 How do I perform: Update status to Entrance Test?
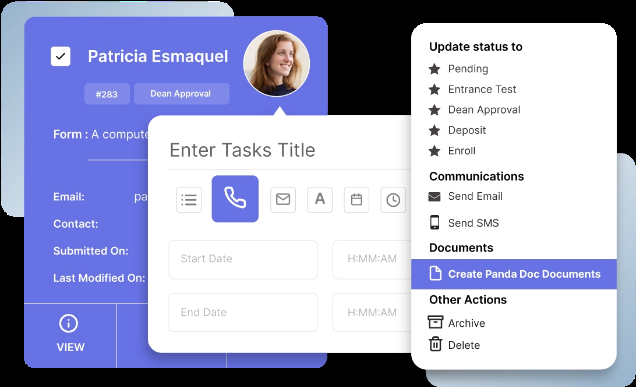coord(482,89)
